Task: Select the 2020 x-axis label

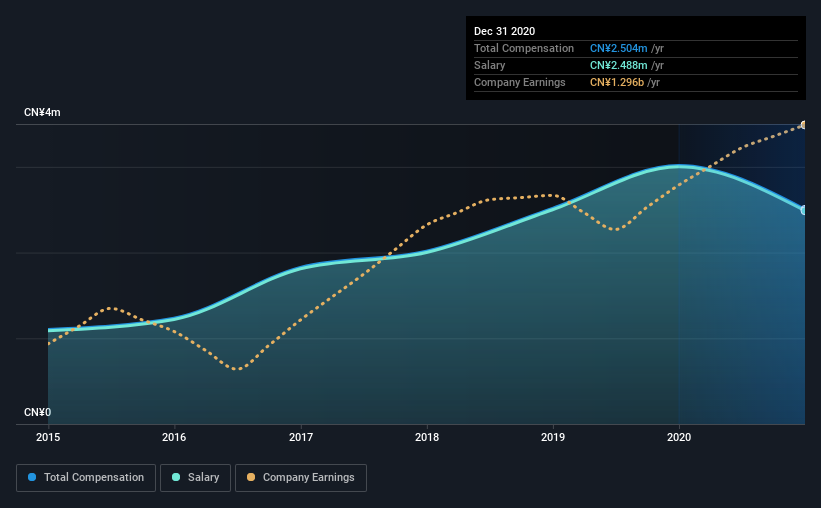Action: [679, 437]
